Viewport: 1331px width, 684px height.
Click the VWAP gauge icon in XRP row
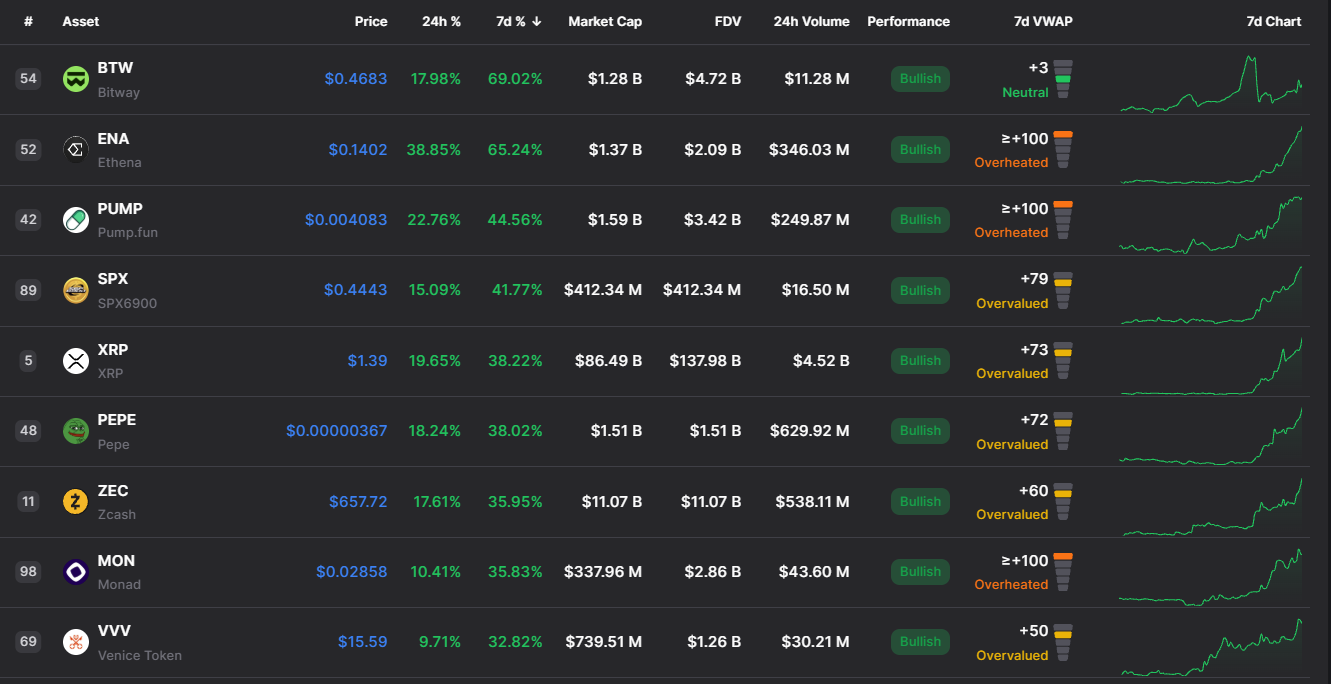coord(1063,361)
